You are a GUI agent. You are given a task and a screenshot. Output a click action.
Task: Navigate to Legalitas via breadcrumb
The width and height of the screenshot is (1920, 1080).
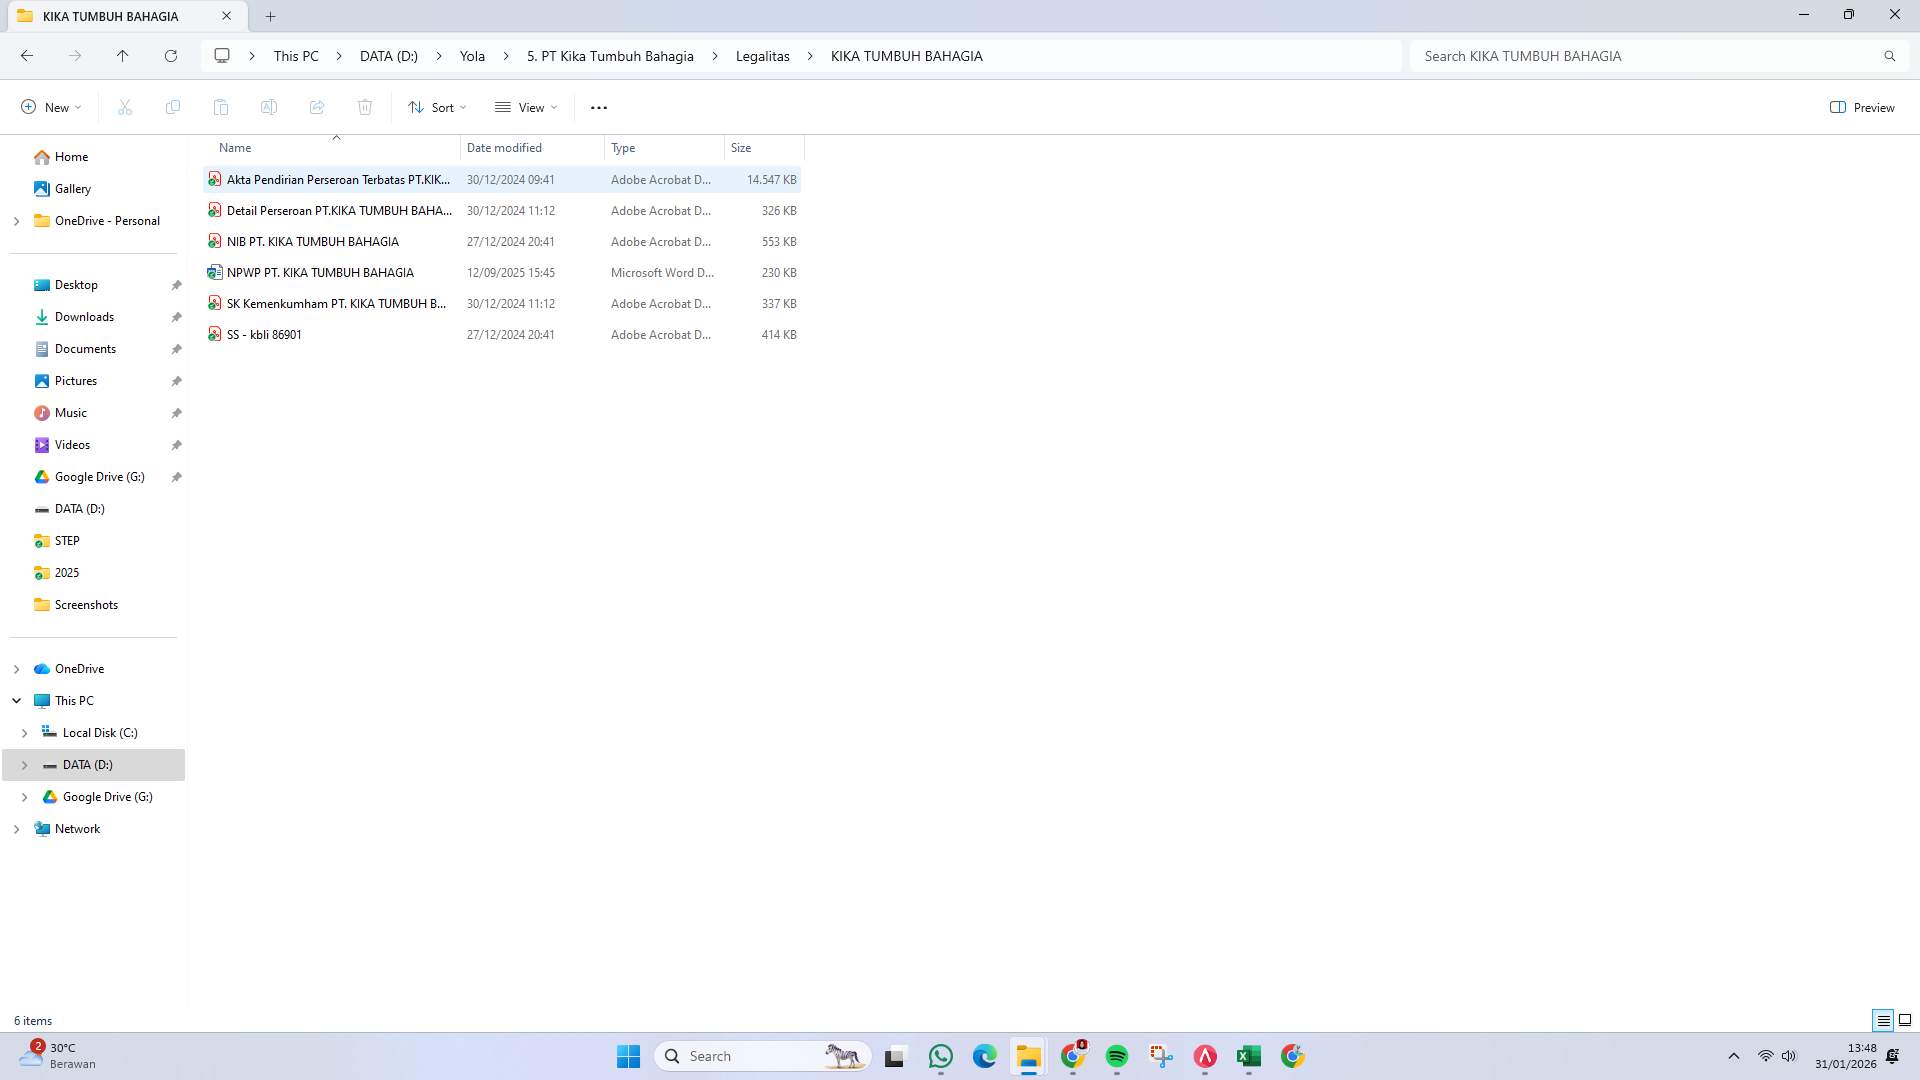pyautogui.click(x=762, y=56)
